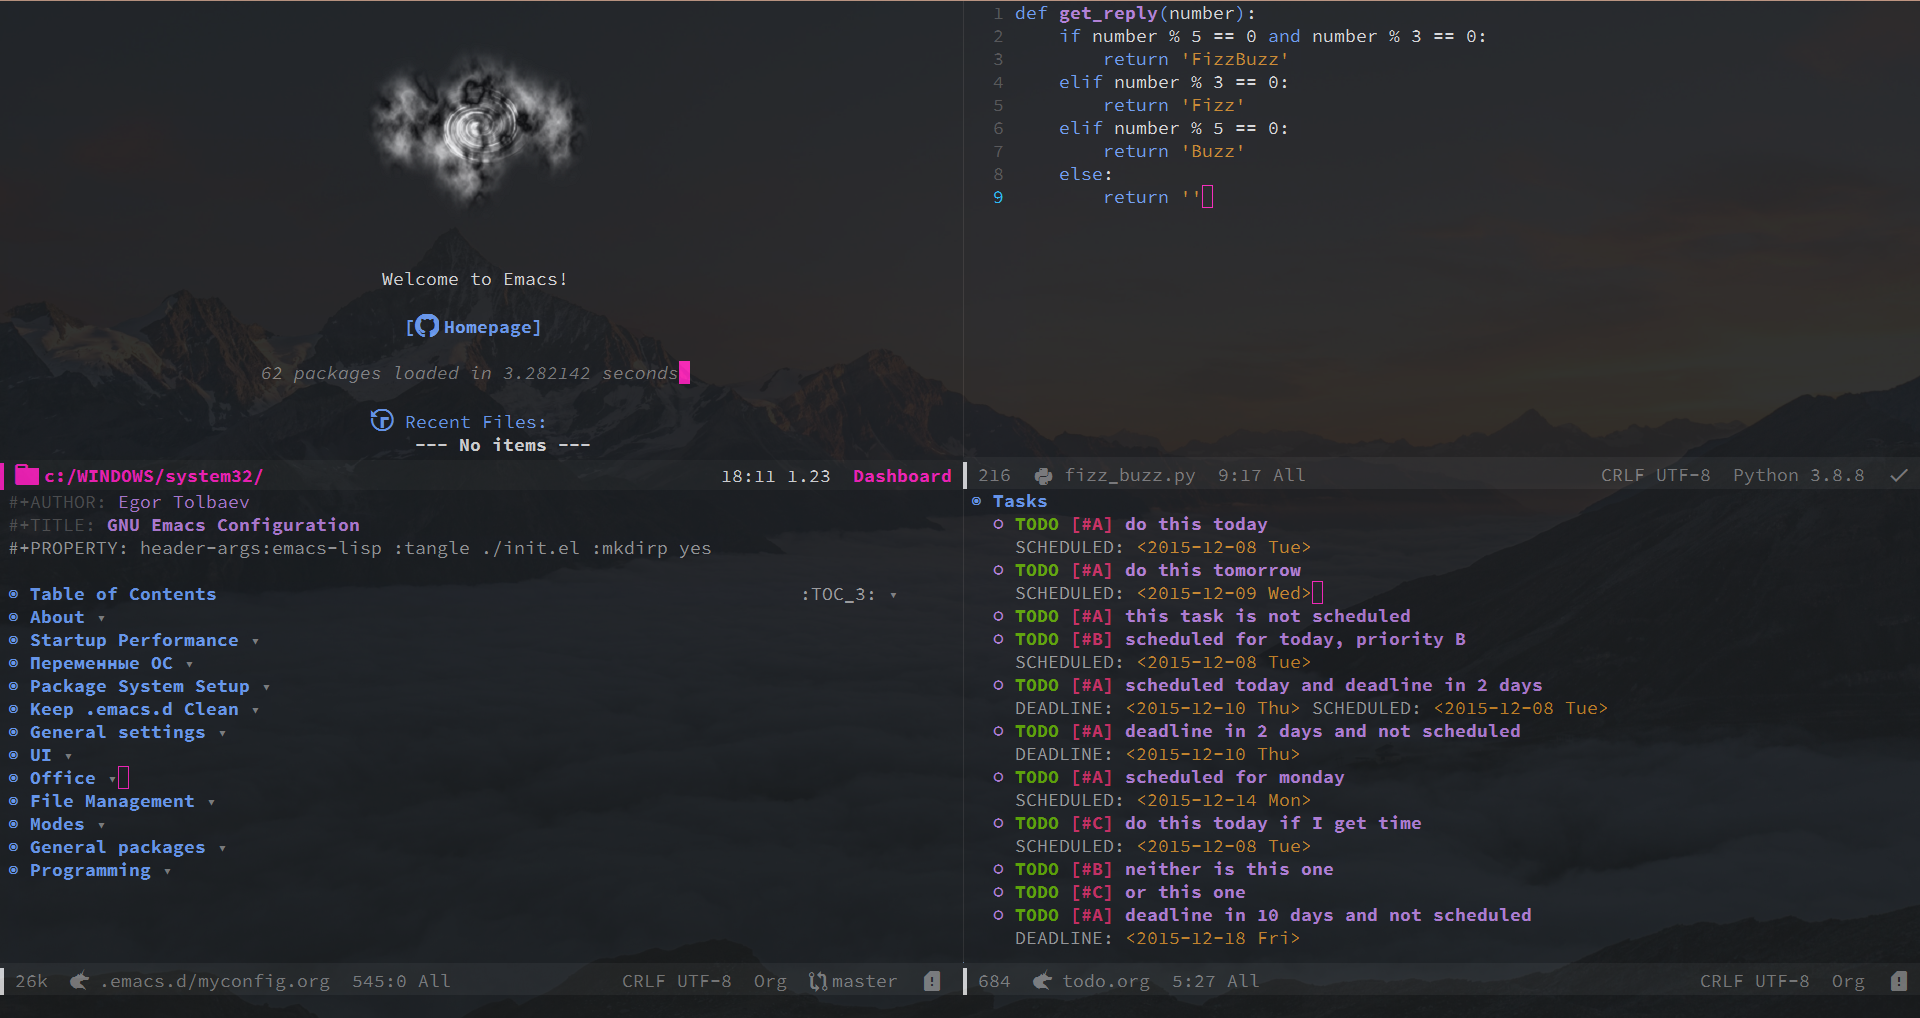The image size is (1920, 1018).
Task: Expand the General settings heading
Action: click(222, 733)
